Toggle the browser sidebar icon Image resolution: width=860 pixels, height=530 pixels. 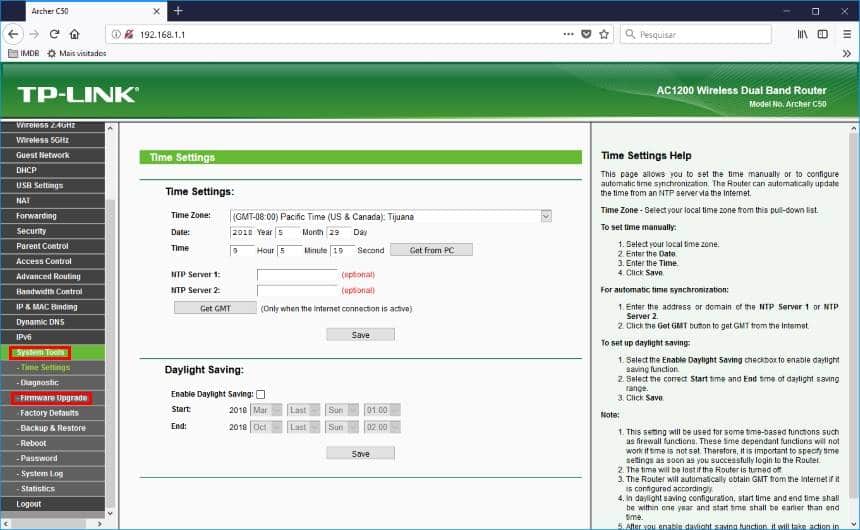point(823,34)
